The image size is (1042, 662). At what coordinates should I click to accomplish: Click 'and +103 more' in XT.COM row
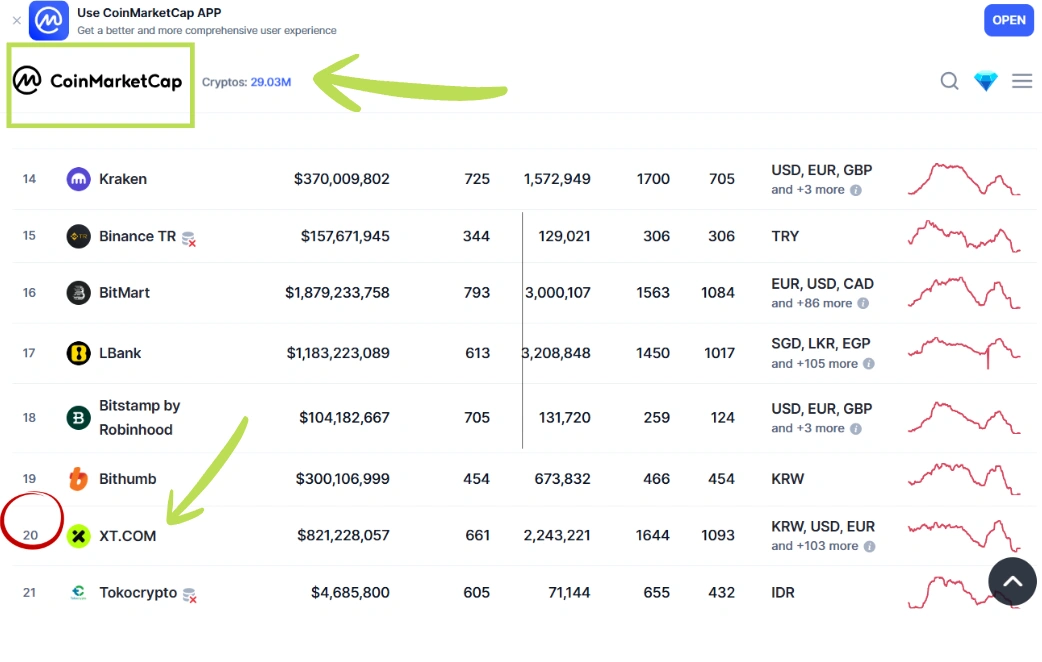click(815, 546)
